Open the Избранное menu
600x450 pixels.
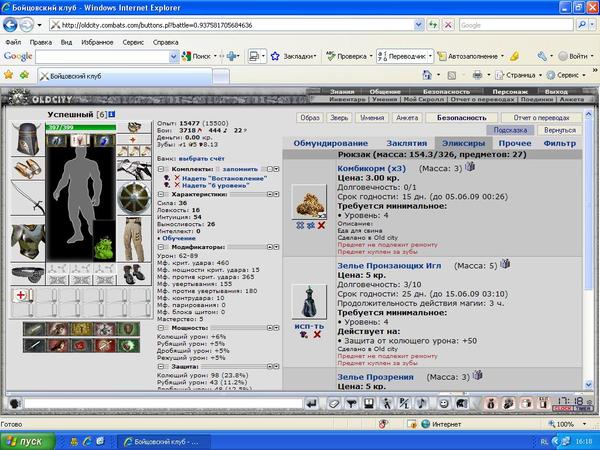point(97,42)
